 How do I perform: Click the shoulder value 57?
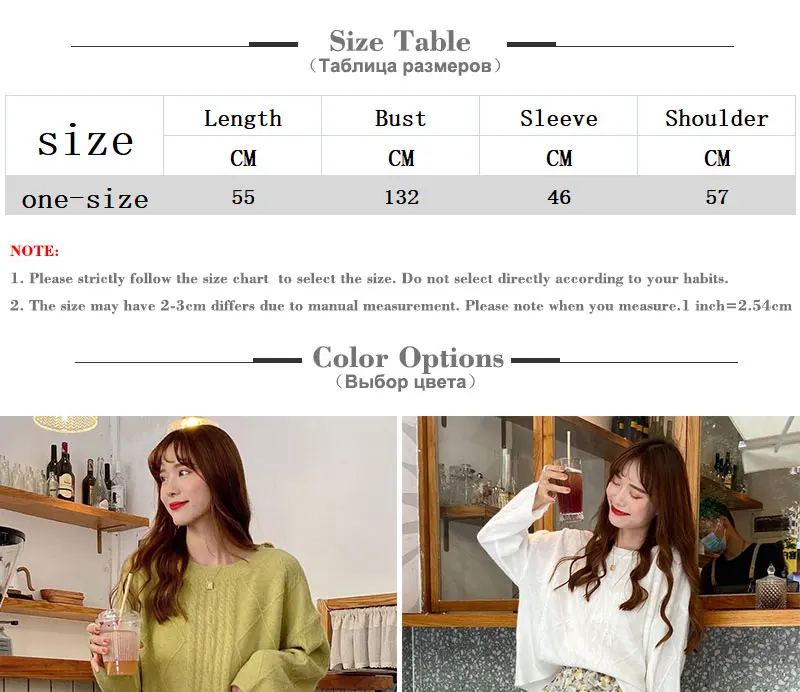coord(717,197)
